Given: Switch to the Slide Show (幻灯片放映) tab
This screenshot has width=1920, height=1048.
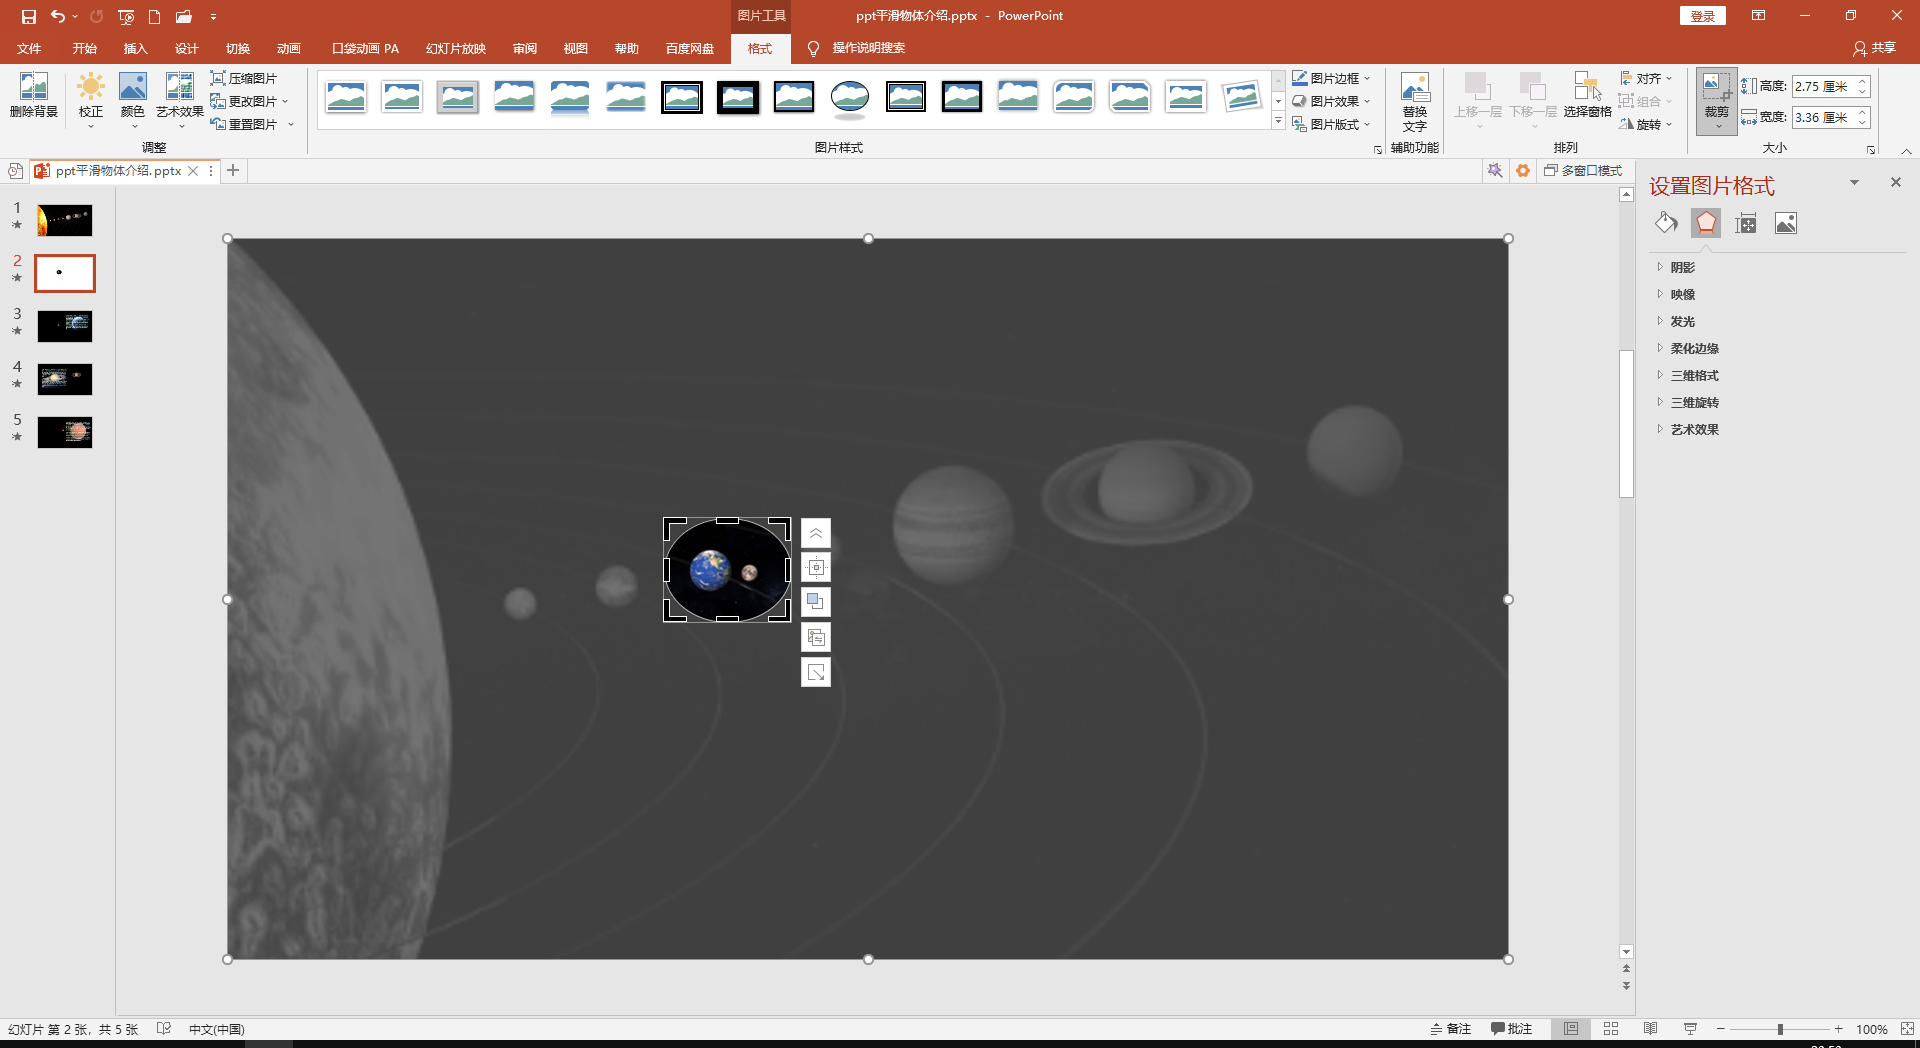Looking at the screenshot, I should tap(456, 48).
